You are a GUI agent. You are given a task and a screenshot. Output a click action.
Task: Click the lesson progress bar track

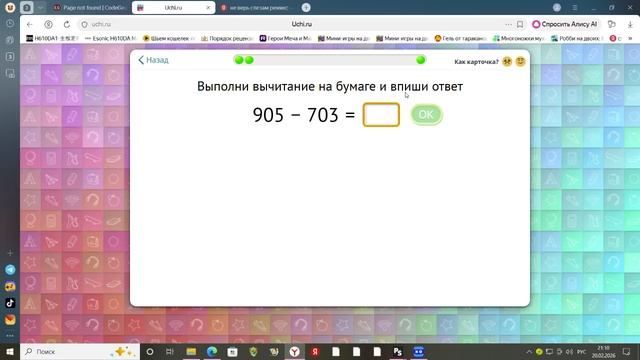pyautogui.click(x=330, y=60)
